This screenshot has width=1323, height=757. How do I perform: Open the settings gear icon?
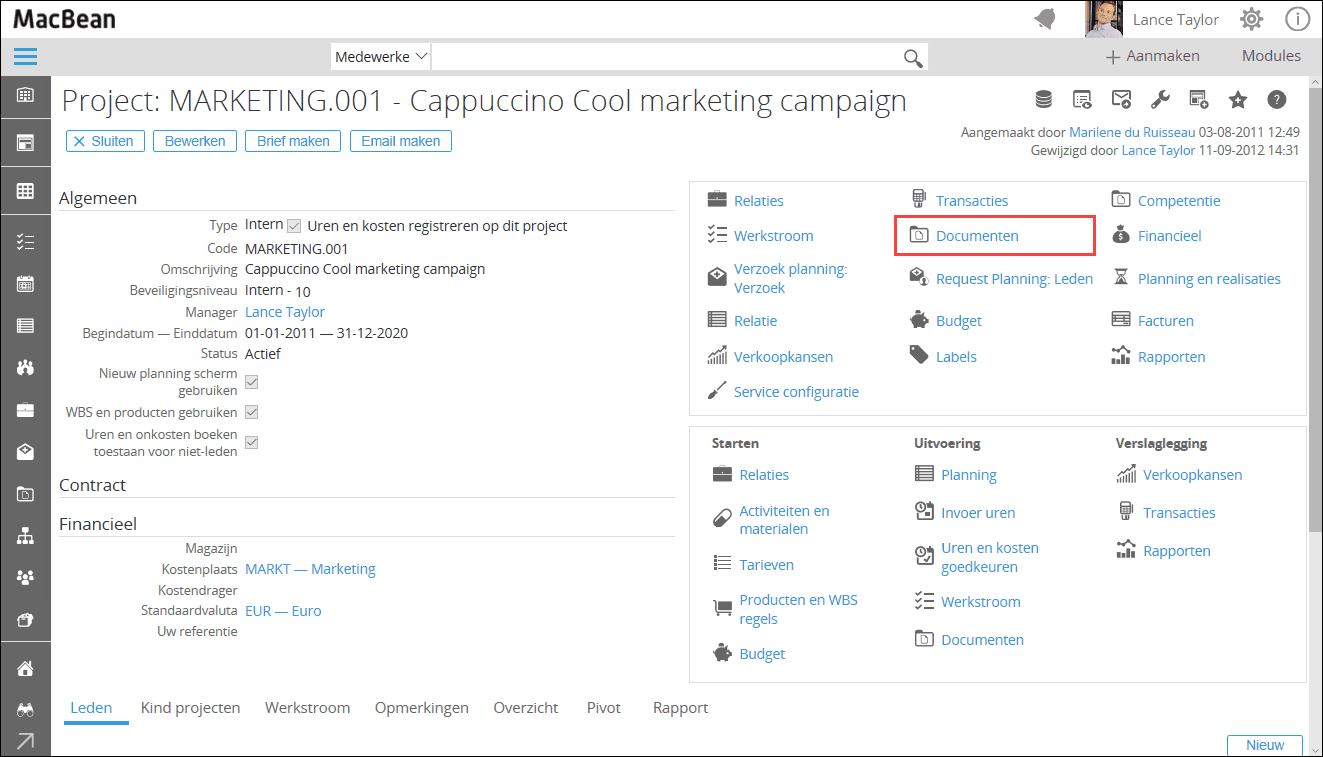pyautogui.click(x=1251, y=19)
